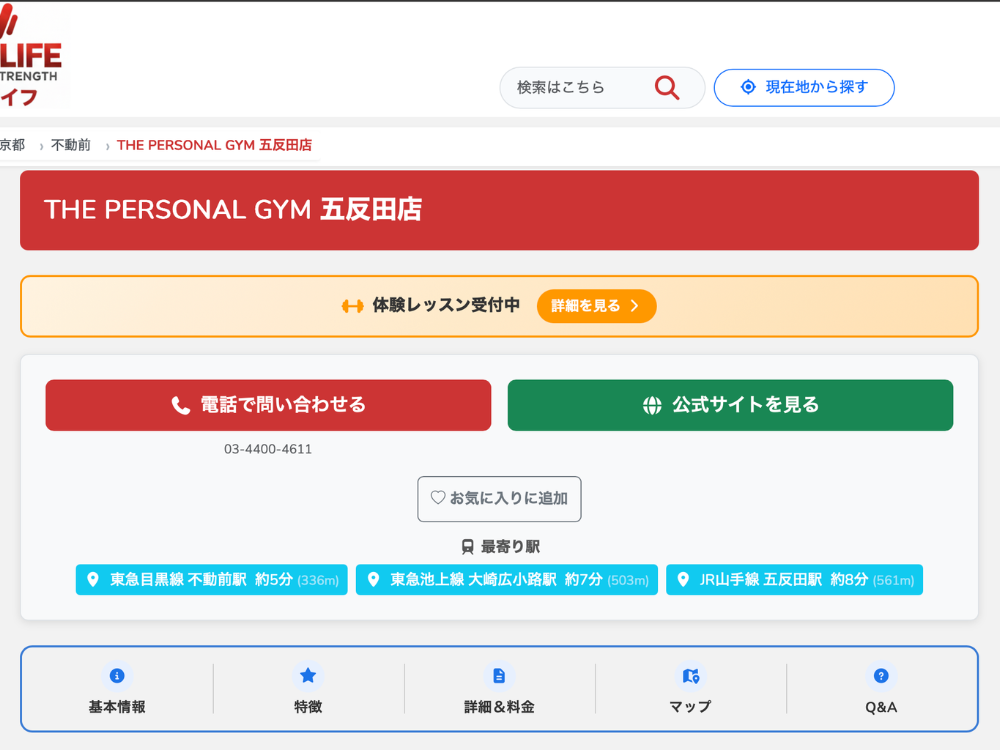Click the red magnifier search icon
This screenshot has height=750, width=1000.
(666, 87)
